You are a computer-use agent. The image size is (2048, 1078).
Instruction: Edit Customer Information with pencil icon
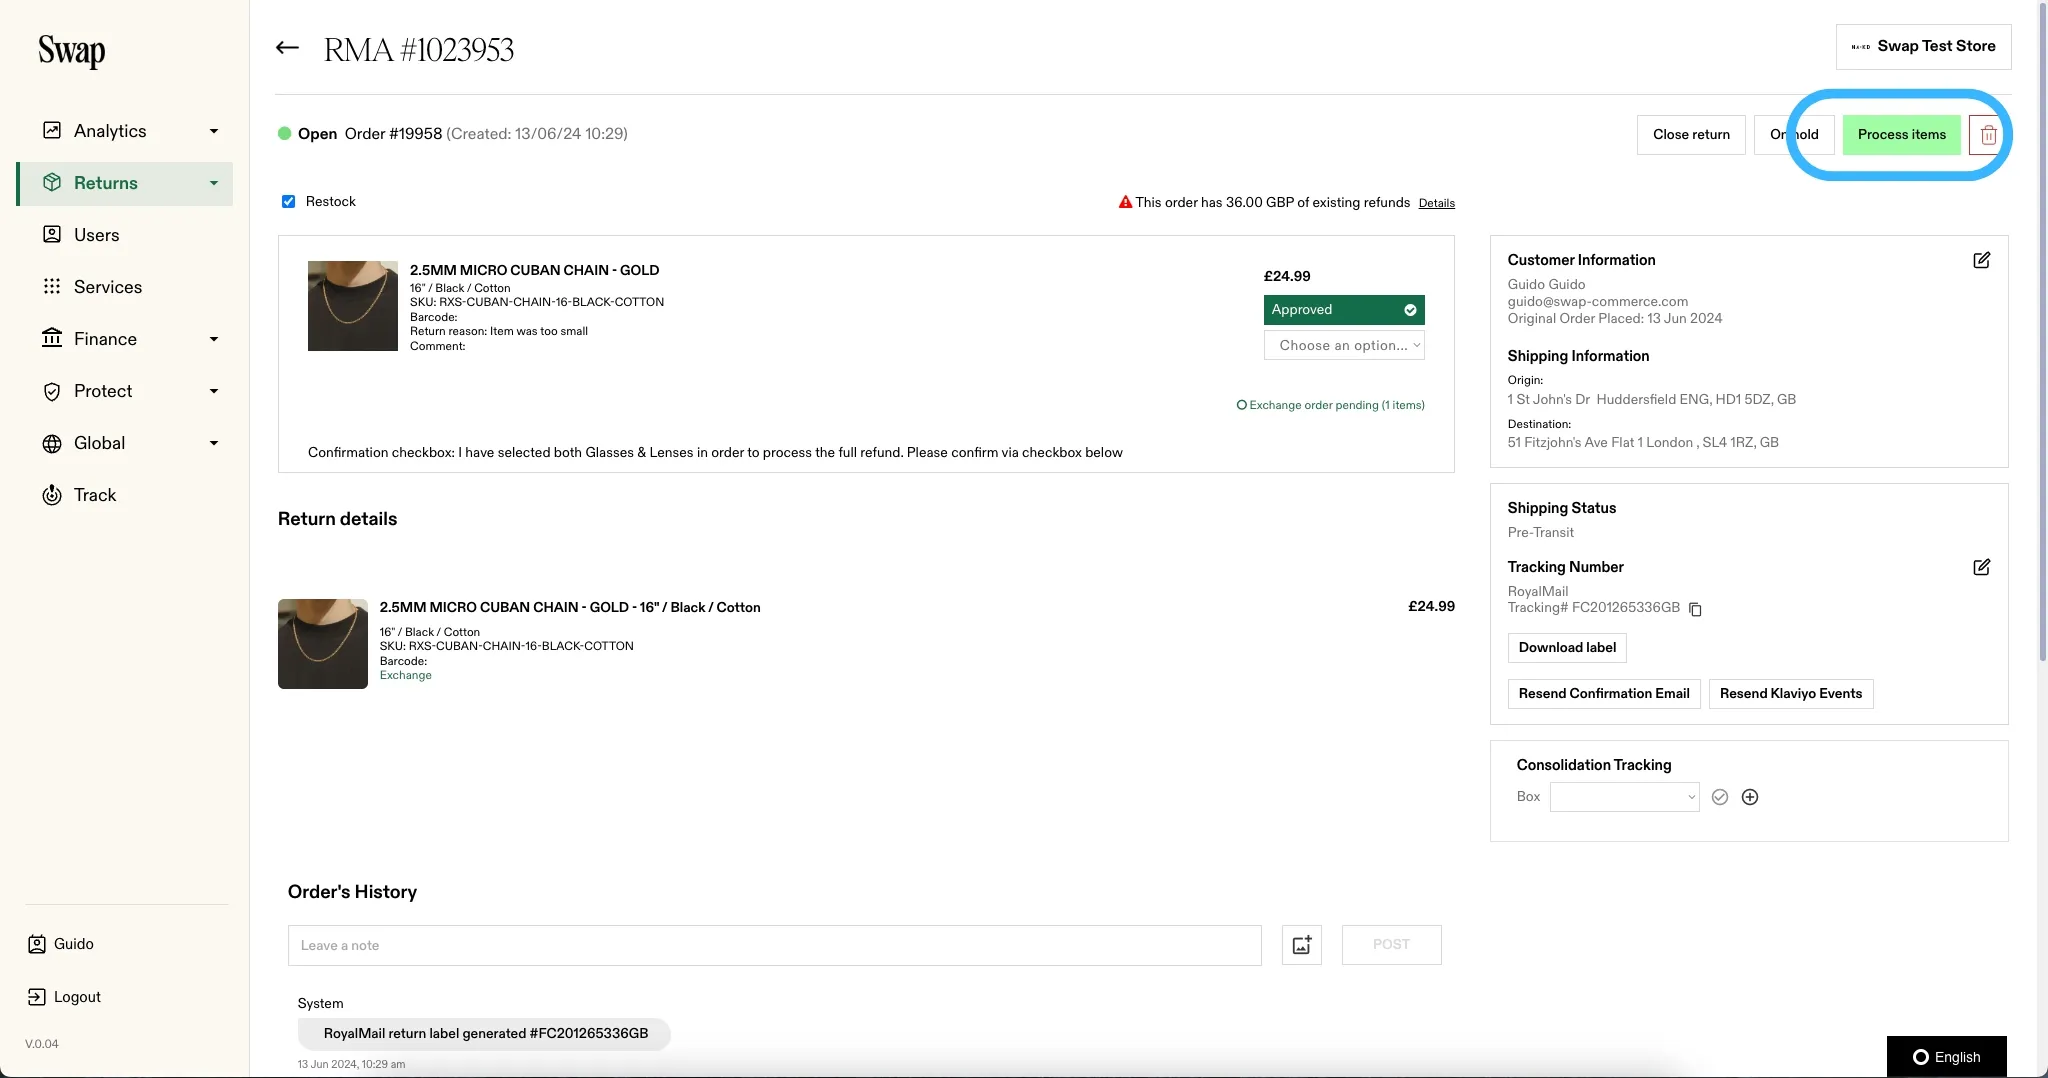pos(1981,260)
